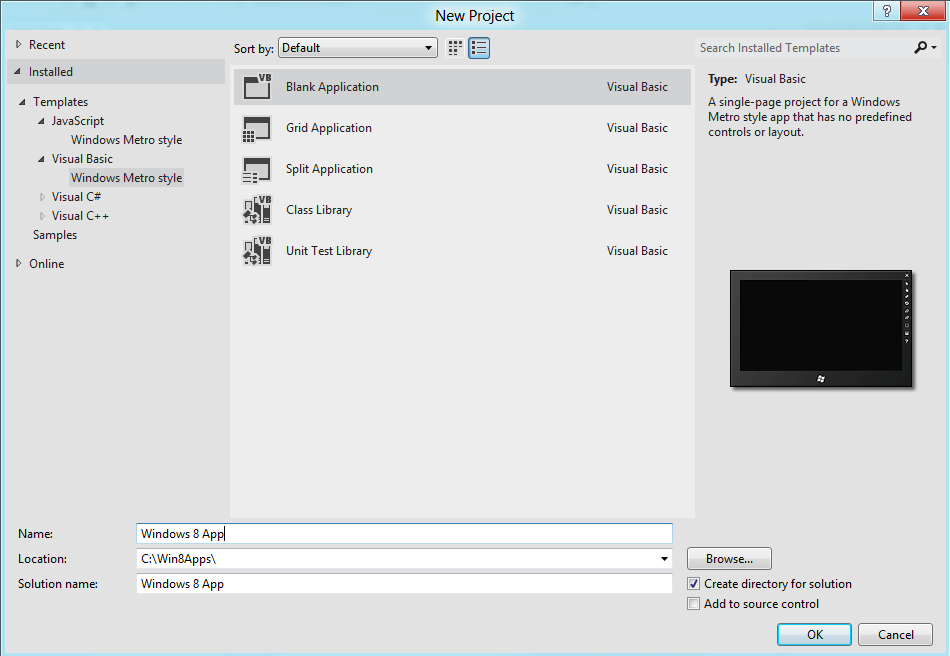Select the JavaScript category label

pos(78,121)
